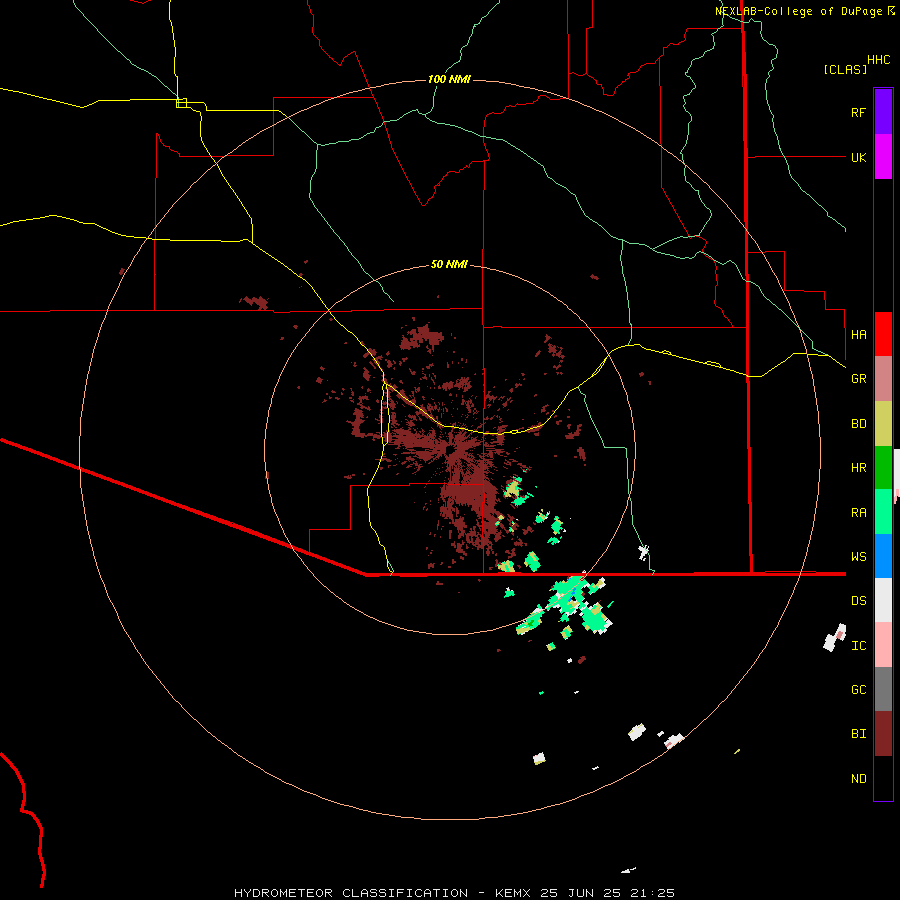This screenshot has width=900, height=900.
Task: Pick the RA light green legend swatch
Action: point(883,512)
